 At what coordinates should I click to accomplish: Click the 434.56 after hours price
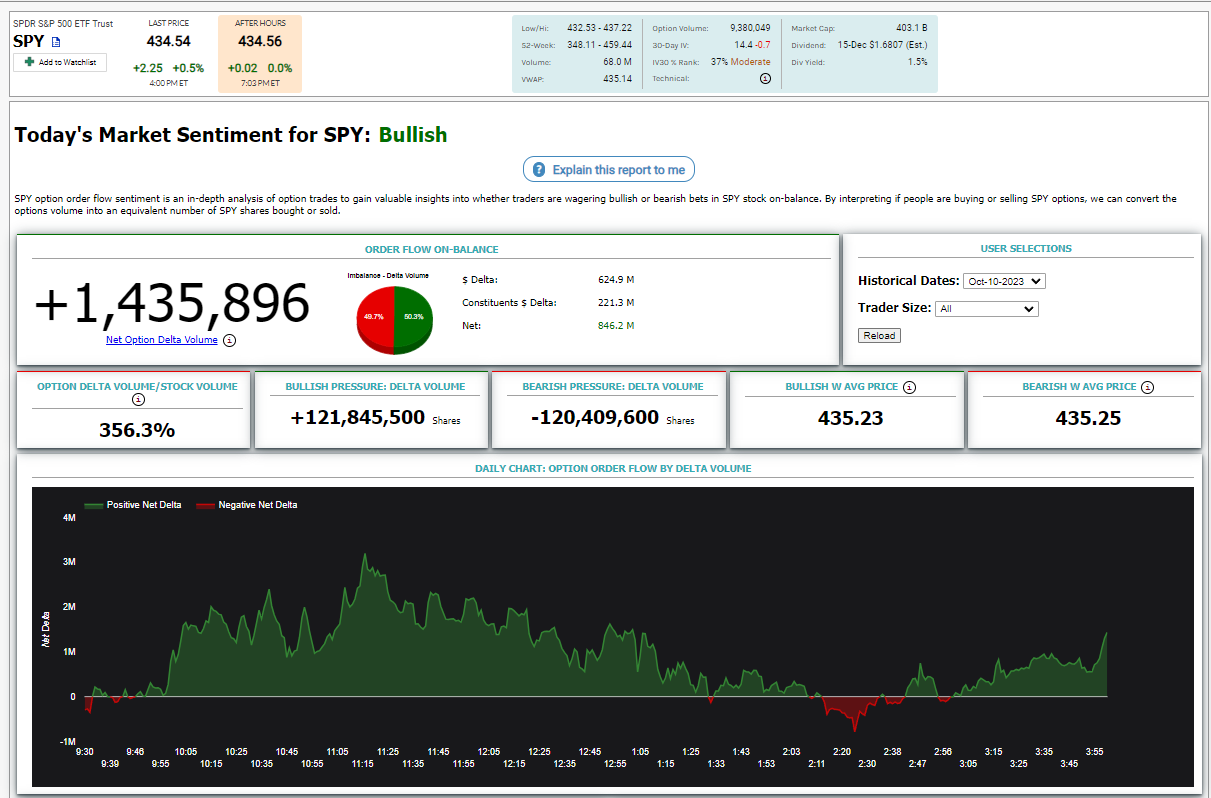(x=260, y=41)
